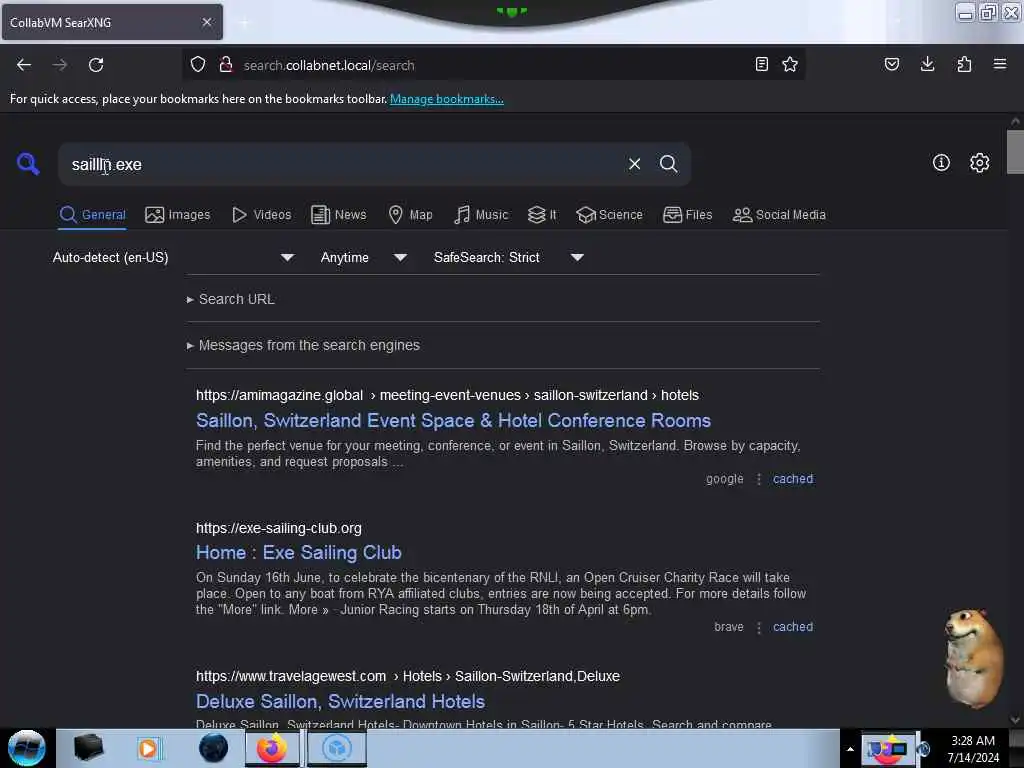Open the SearXNG about info icon
1024x768 pixels.
pyautogui.click(x=941, y=163)
